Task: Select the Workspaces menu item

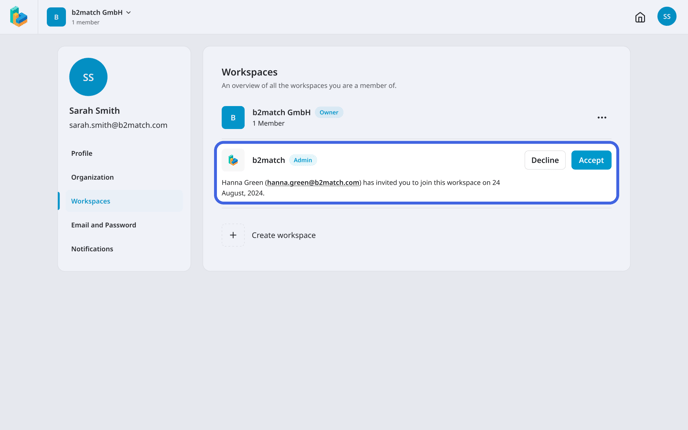Action: (x=124, y=201)
